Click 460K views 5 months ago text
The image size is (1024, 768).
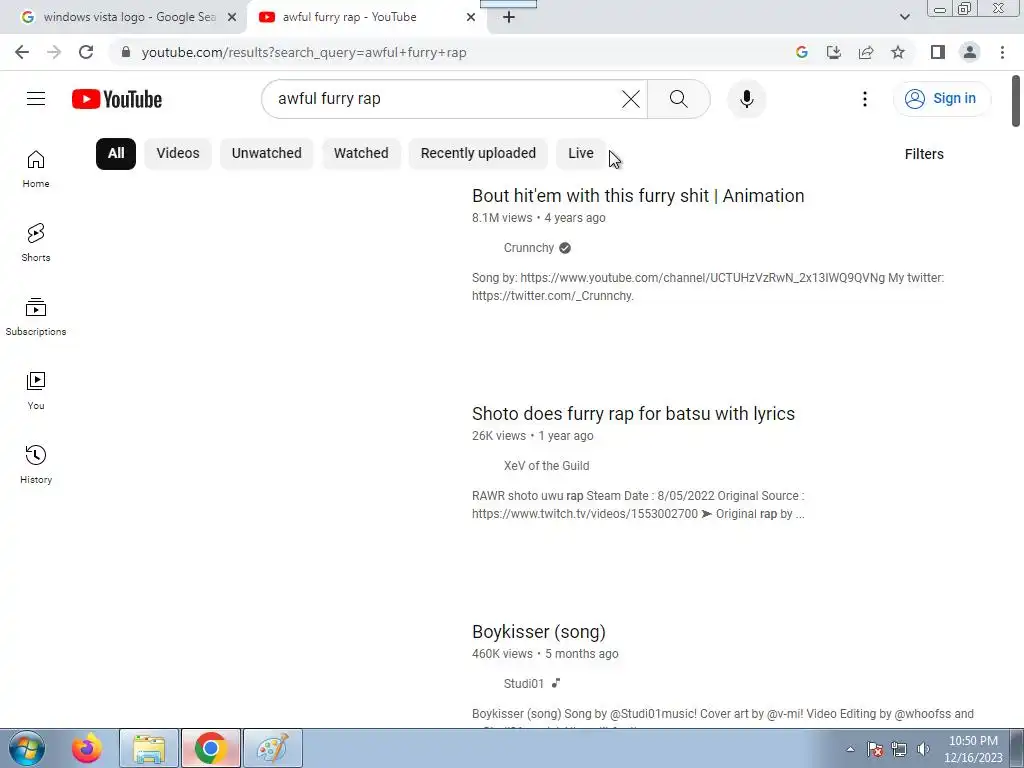click(545, 654)
